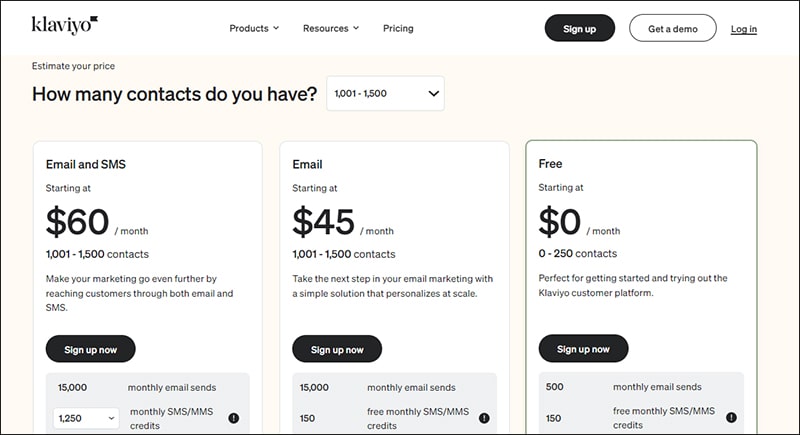Click the chevron next to Resources
The image size is (800, 435).
[356, 28]
